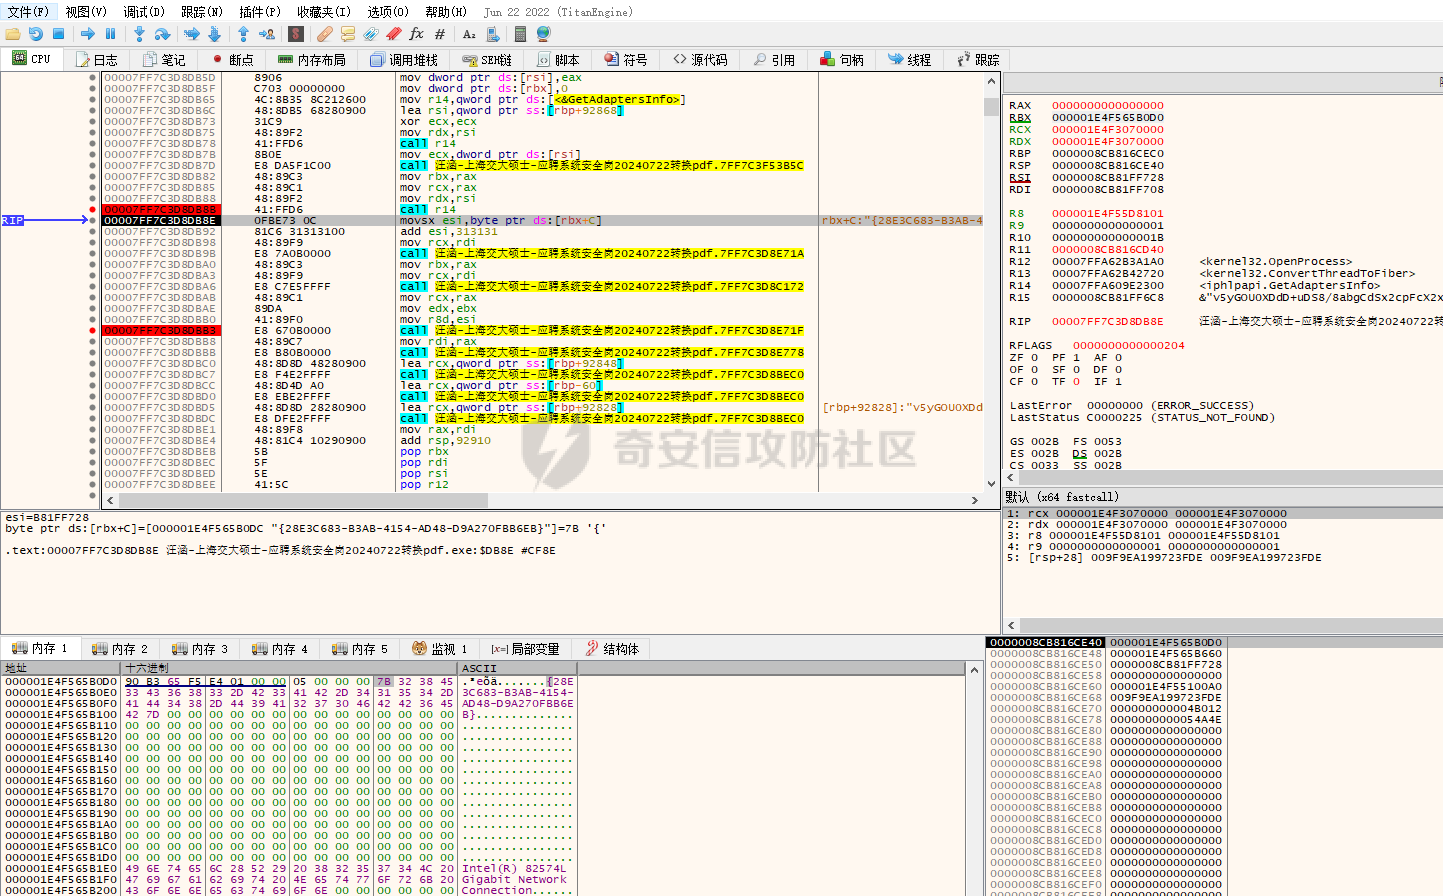This screenshot has width=1443, height=896.
Task: Click the 地址 column header in dump
Action: tap(60, 668)
